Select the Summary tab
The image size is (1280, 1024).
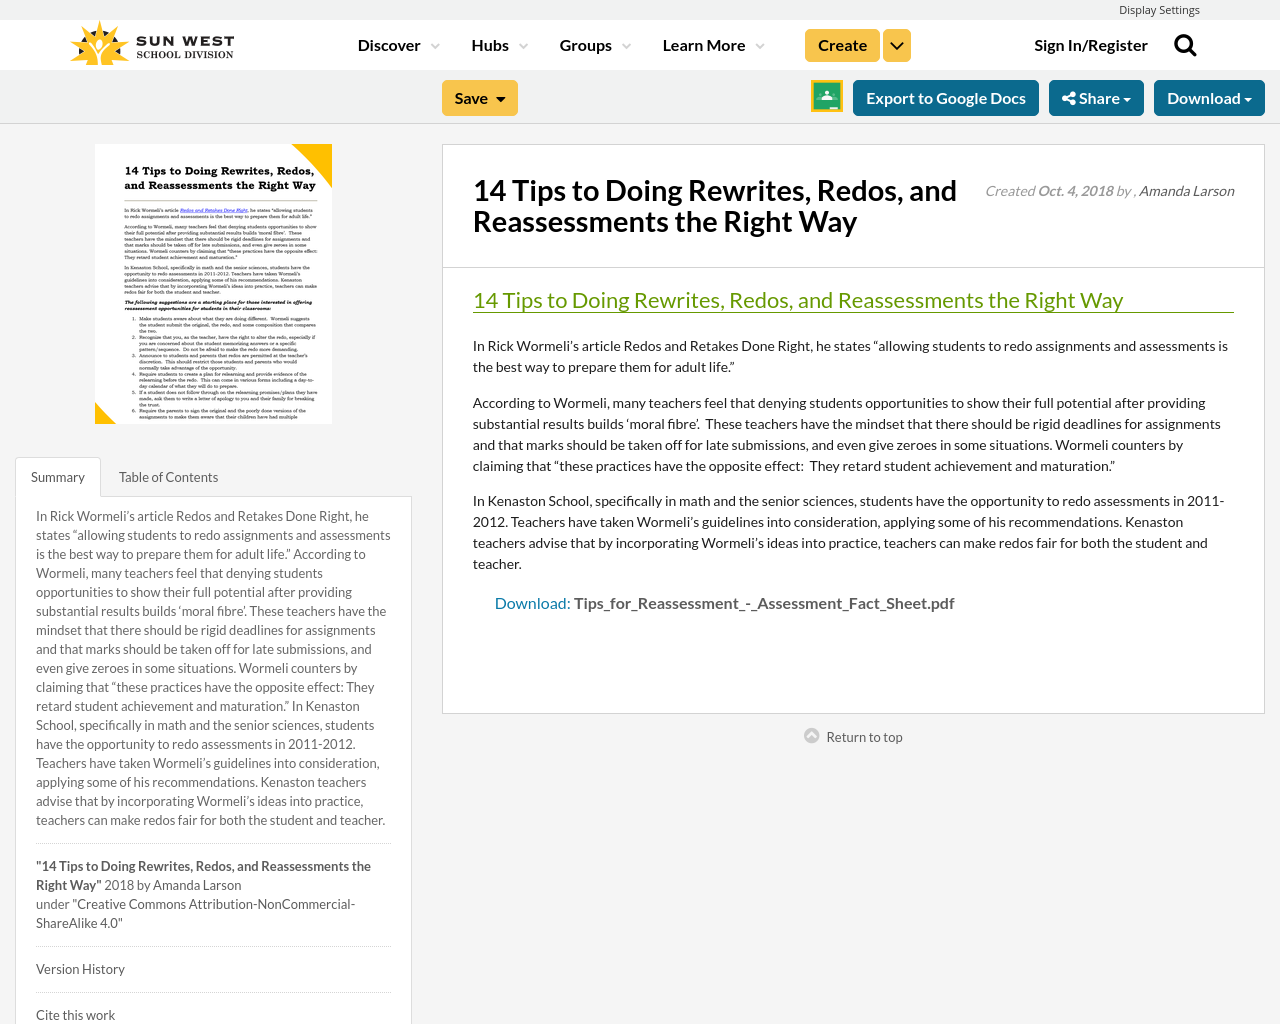coord(57,475)
